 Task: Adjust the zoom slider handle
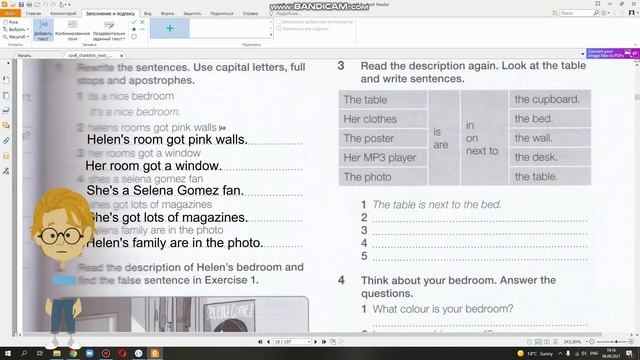(x=616, y=342)
